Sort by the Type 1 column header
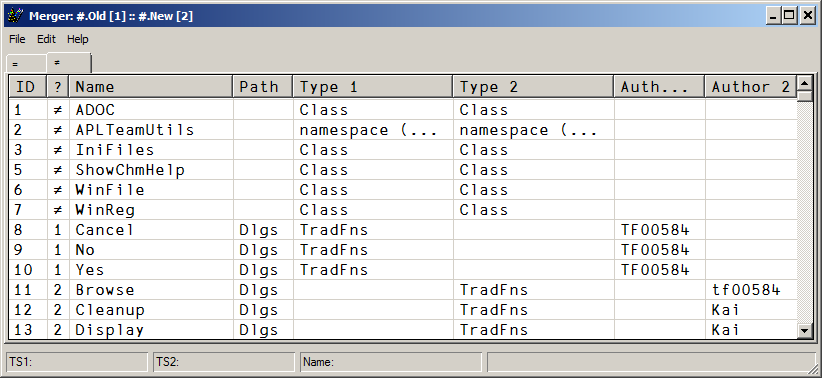822x378 pixels. click(x=373, y=87)
